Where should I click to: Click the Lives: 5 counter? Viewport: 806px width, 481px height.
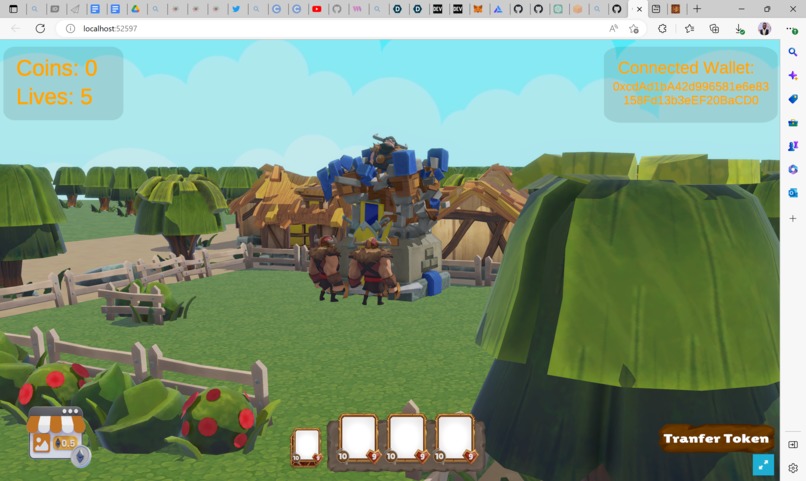click(x=54, y=97)
